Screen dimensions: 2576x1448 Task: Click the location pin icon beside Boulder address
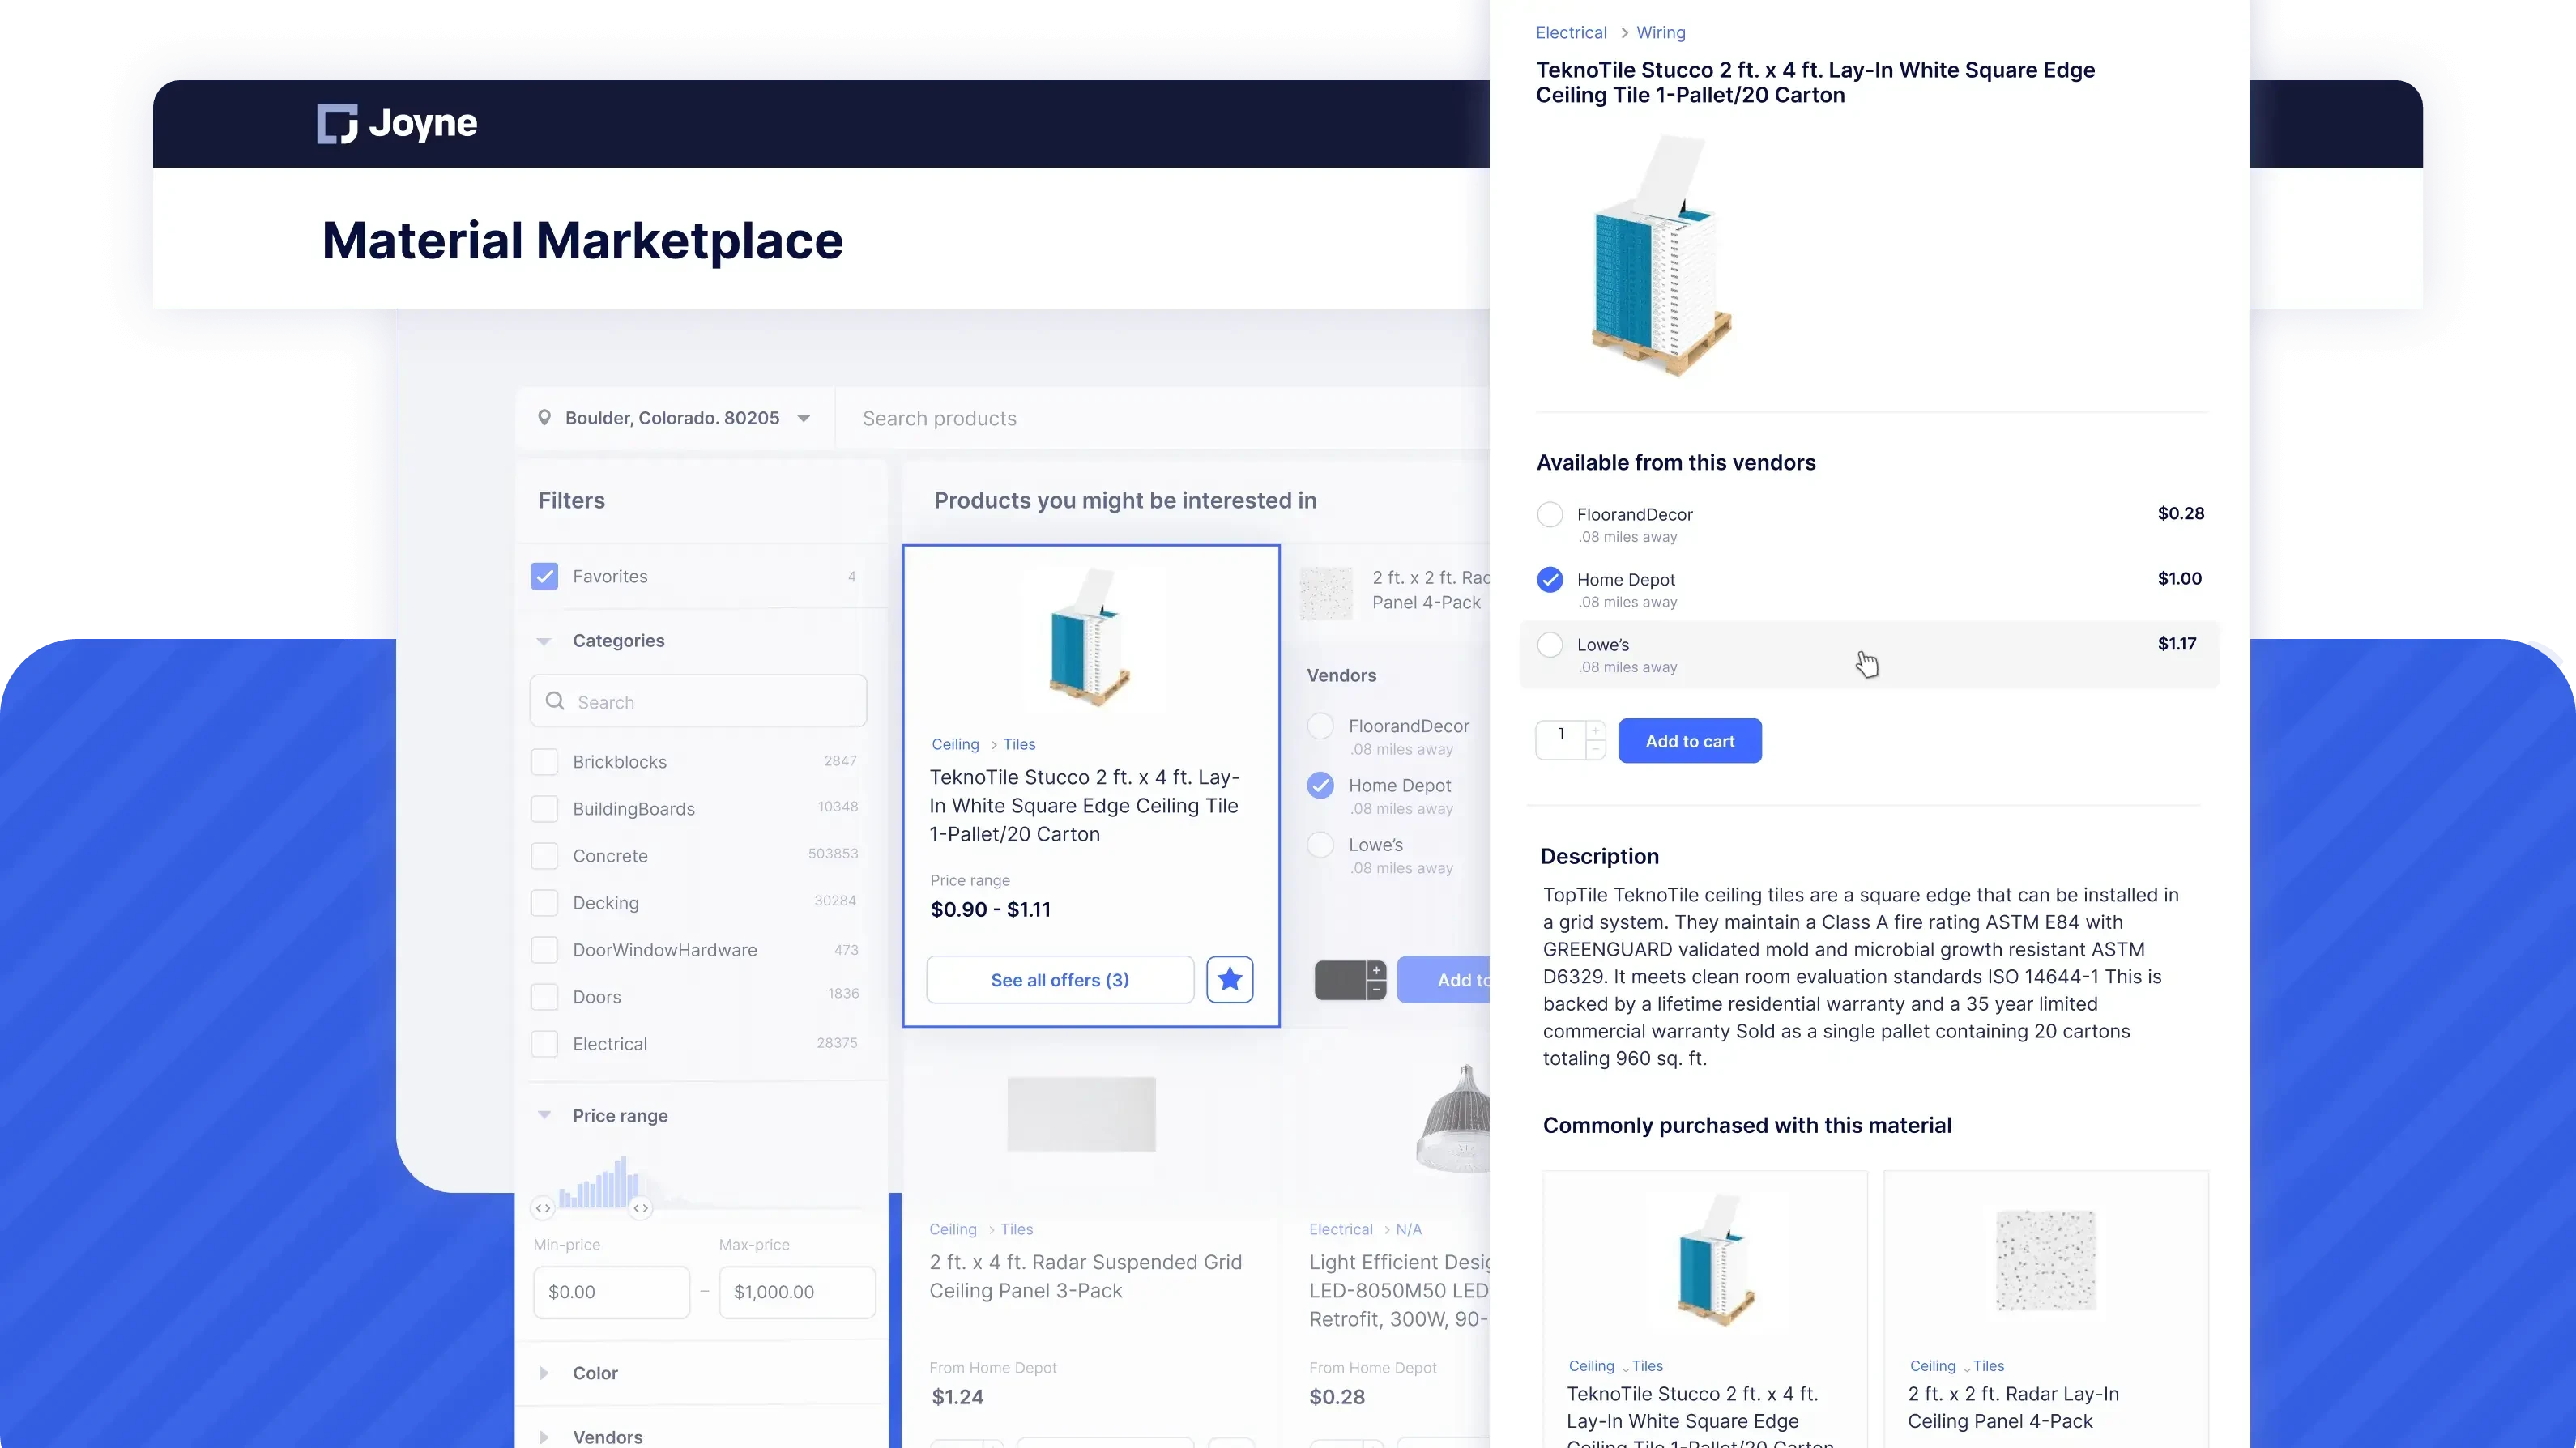coord(546,417)
